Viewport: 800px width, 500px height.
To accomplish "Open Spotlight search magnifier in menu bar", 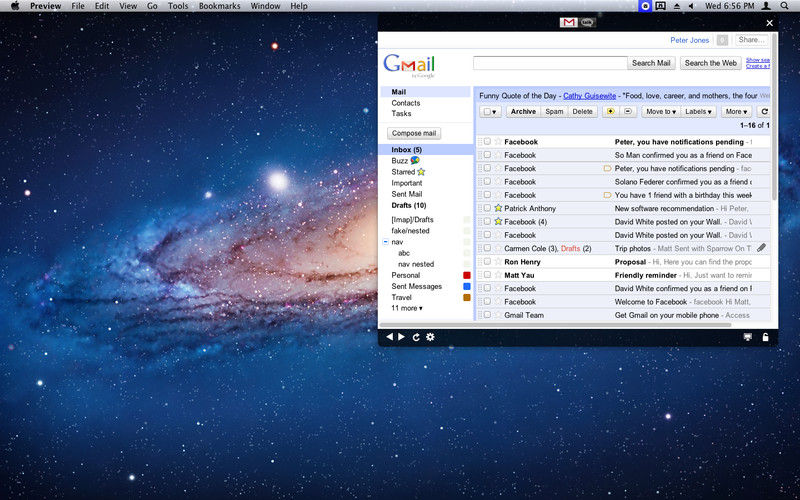I will [785, 6].
